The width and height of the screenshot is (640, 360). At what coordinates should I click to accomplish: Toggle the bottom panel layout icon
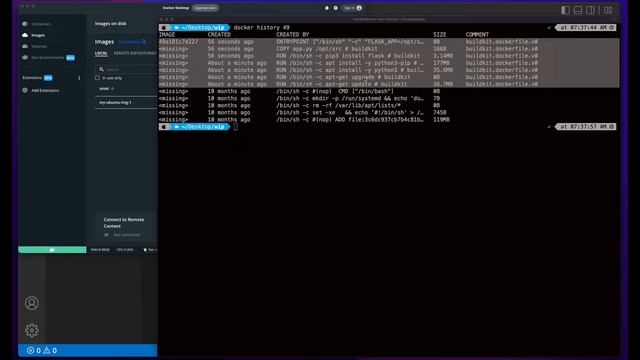click(x=578, y=10)
